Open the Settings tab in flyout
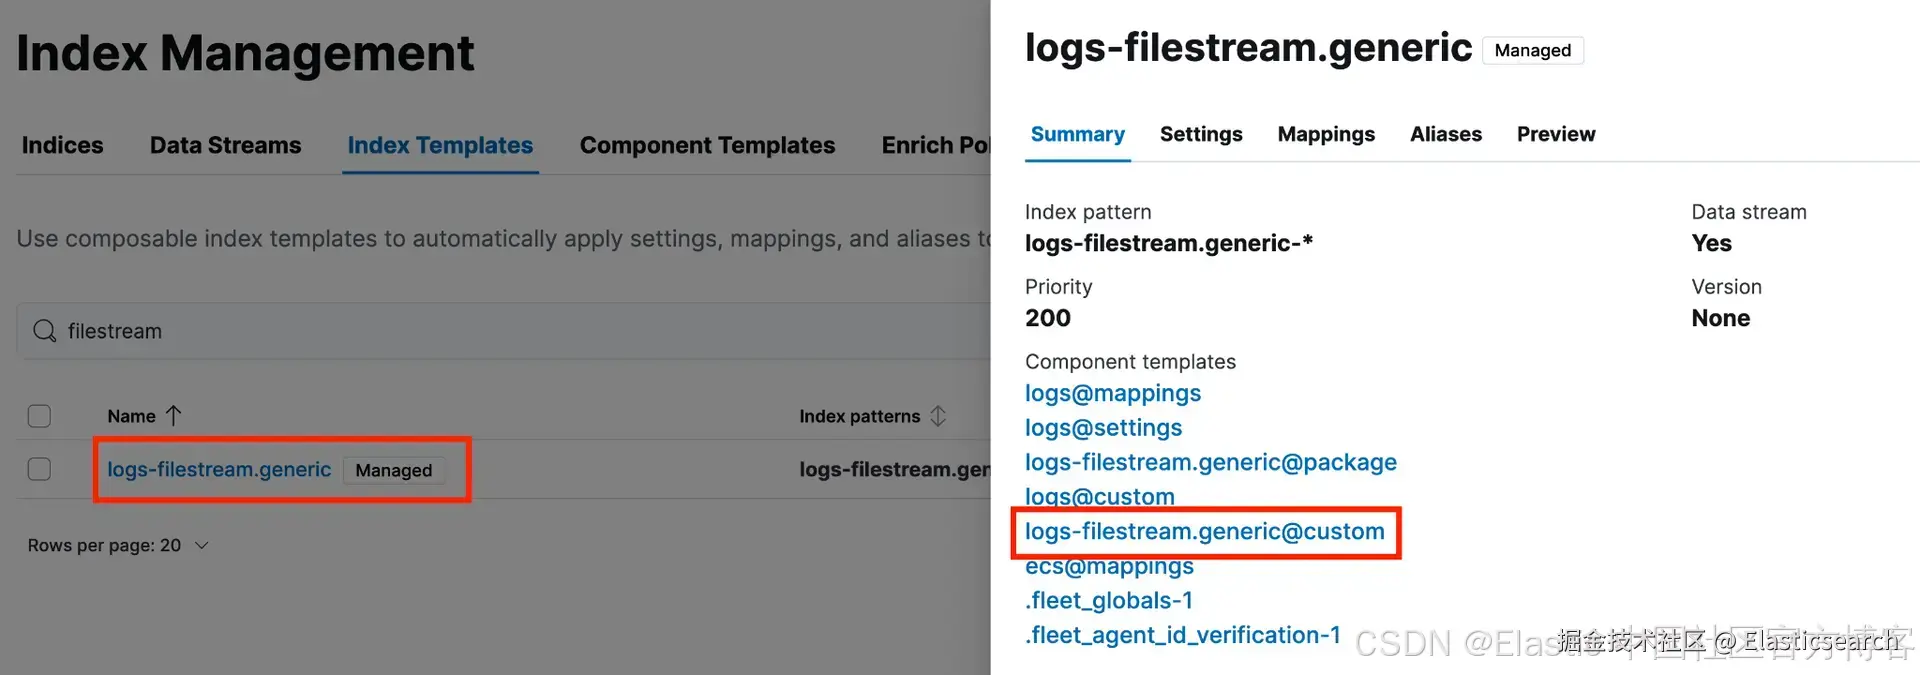The height and width of the screenshot is (675, 1920). (1201, 134)
